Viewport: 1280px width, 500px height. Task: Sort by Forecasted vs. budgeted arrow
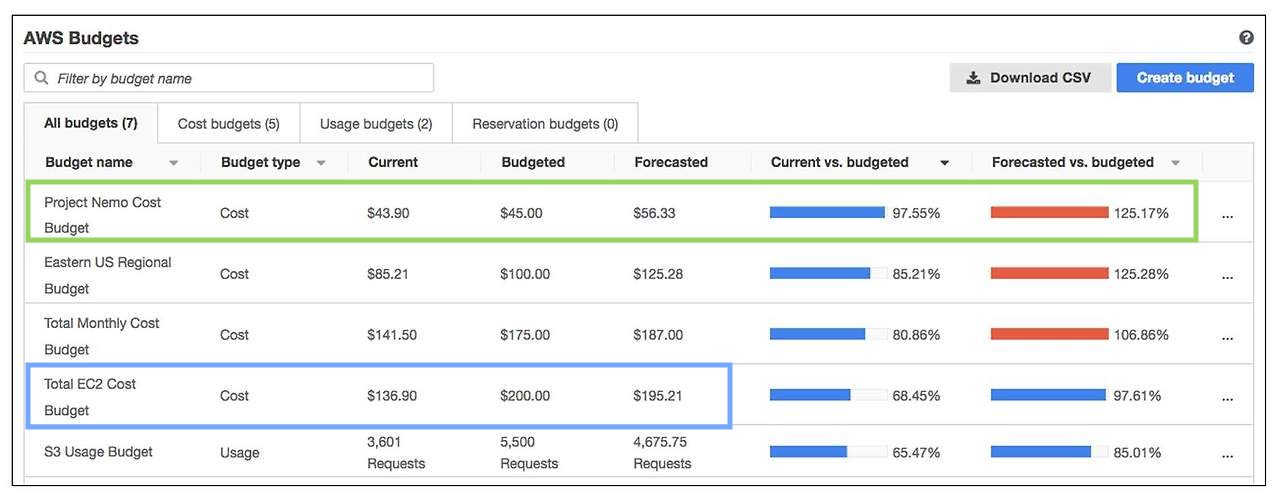(x=1176, y=163)
